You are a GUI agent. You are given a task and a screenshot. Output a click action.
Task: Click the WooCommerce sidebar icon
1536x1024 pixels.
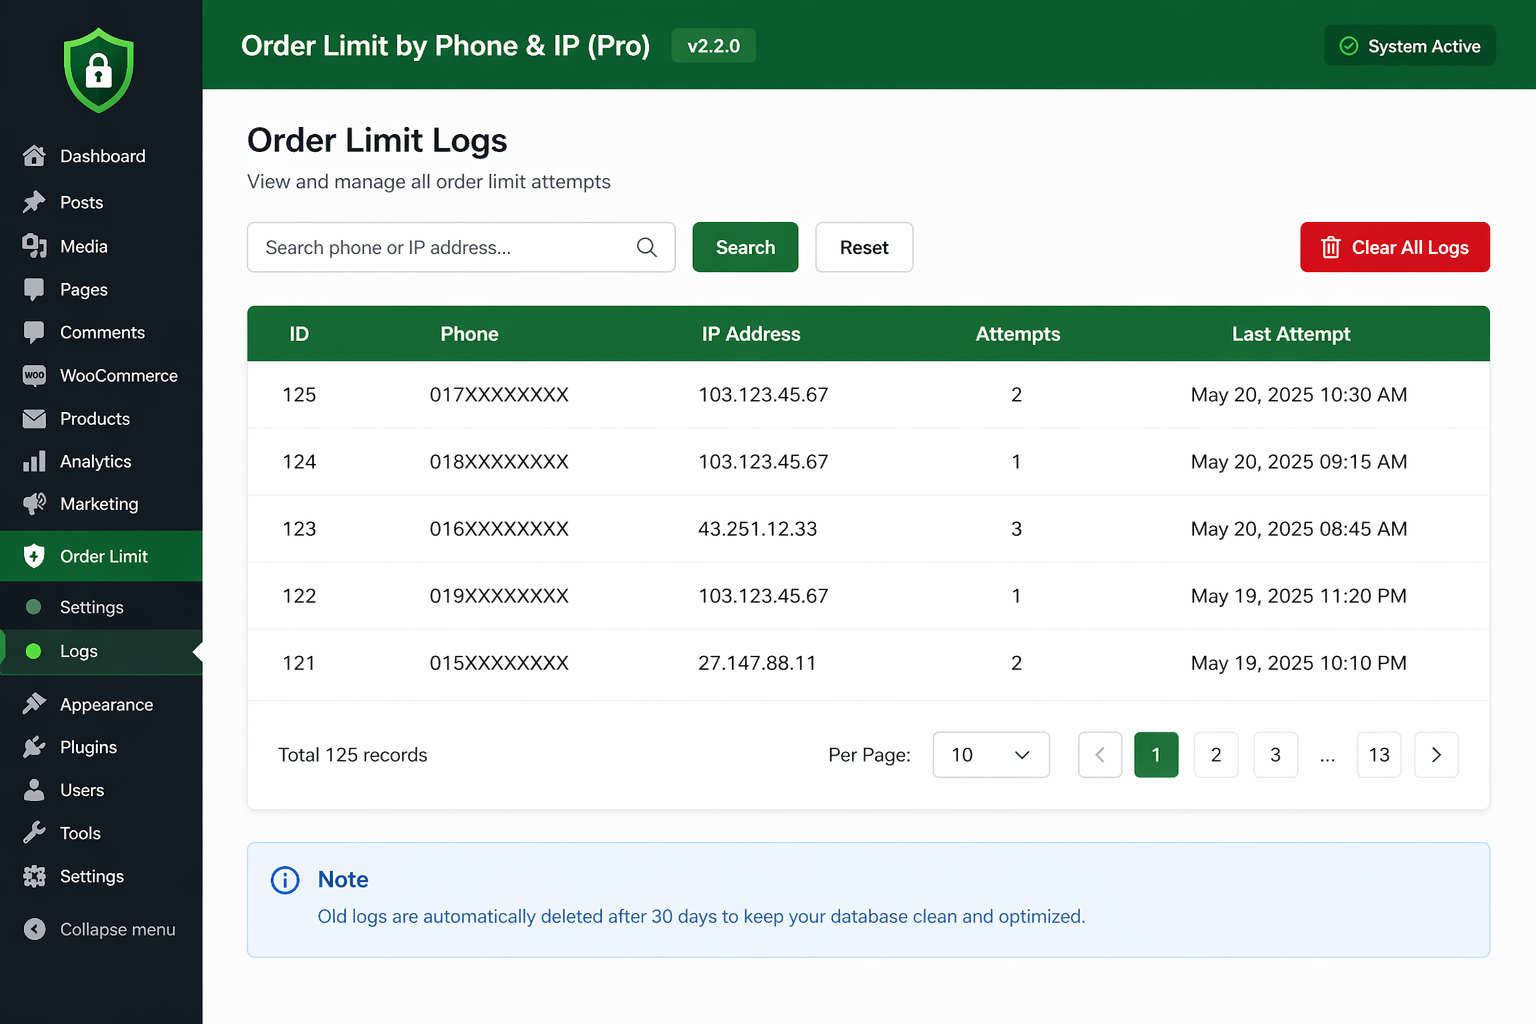coord(34,375)
